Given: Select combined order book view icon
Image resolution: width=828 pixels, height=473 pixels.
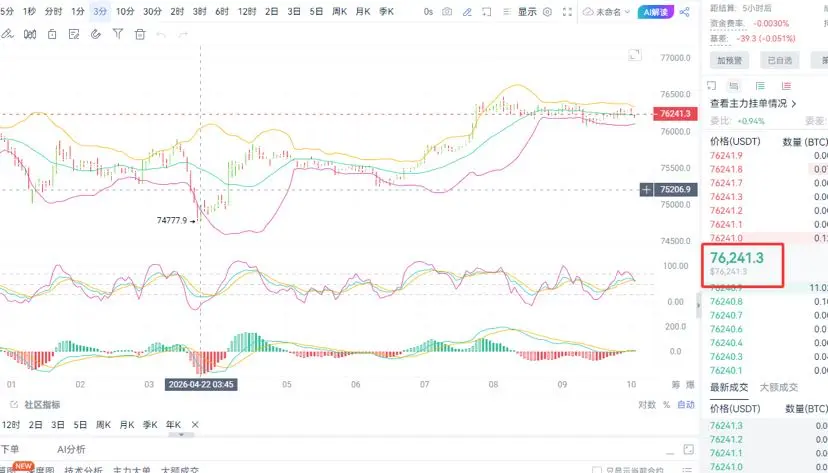Looking at the screenshot, I should pyautogui.click(x=733, y=86).
